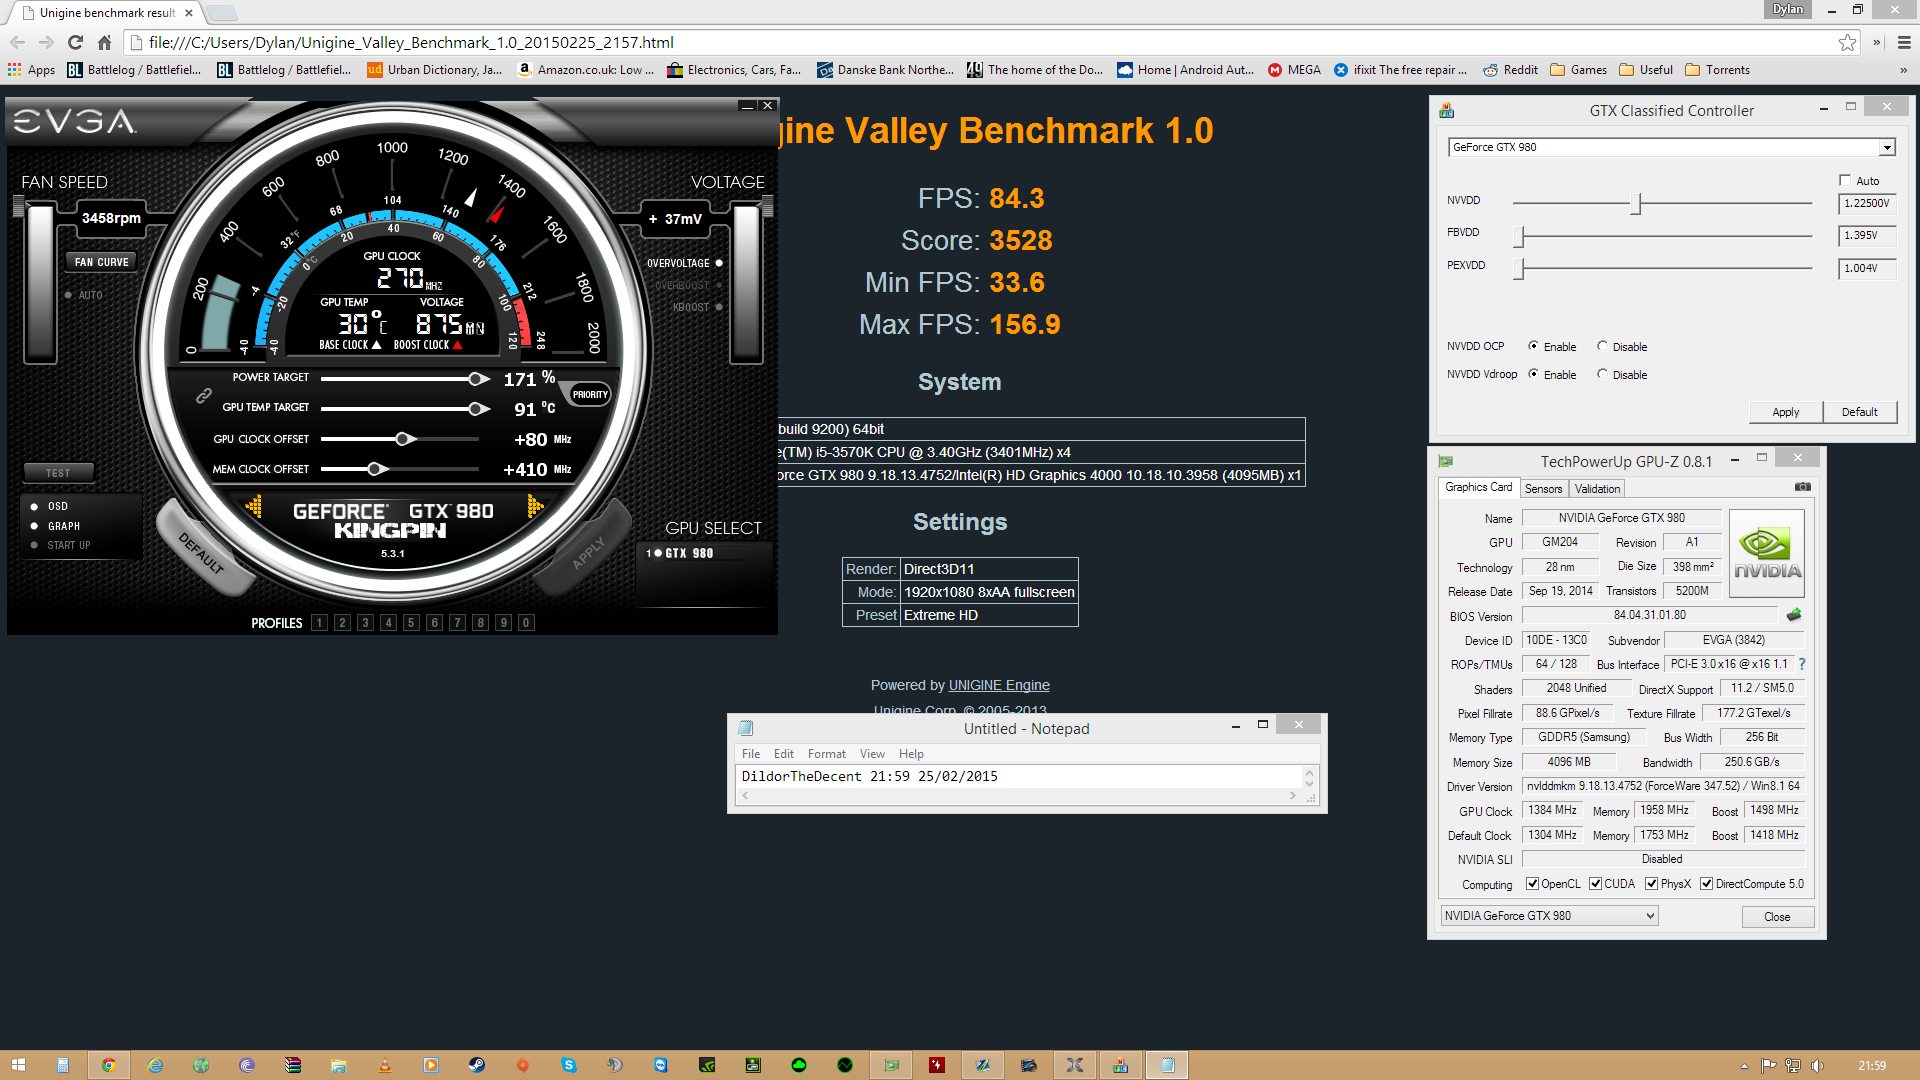Viewport: 1920px width, 1080px height.
Task: Open the UNIGINE Engine link
Action: click(x=999, y=685)
